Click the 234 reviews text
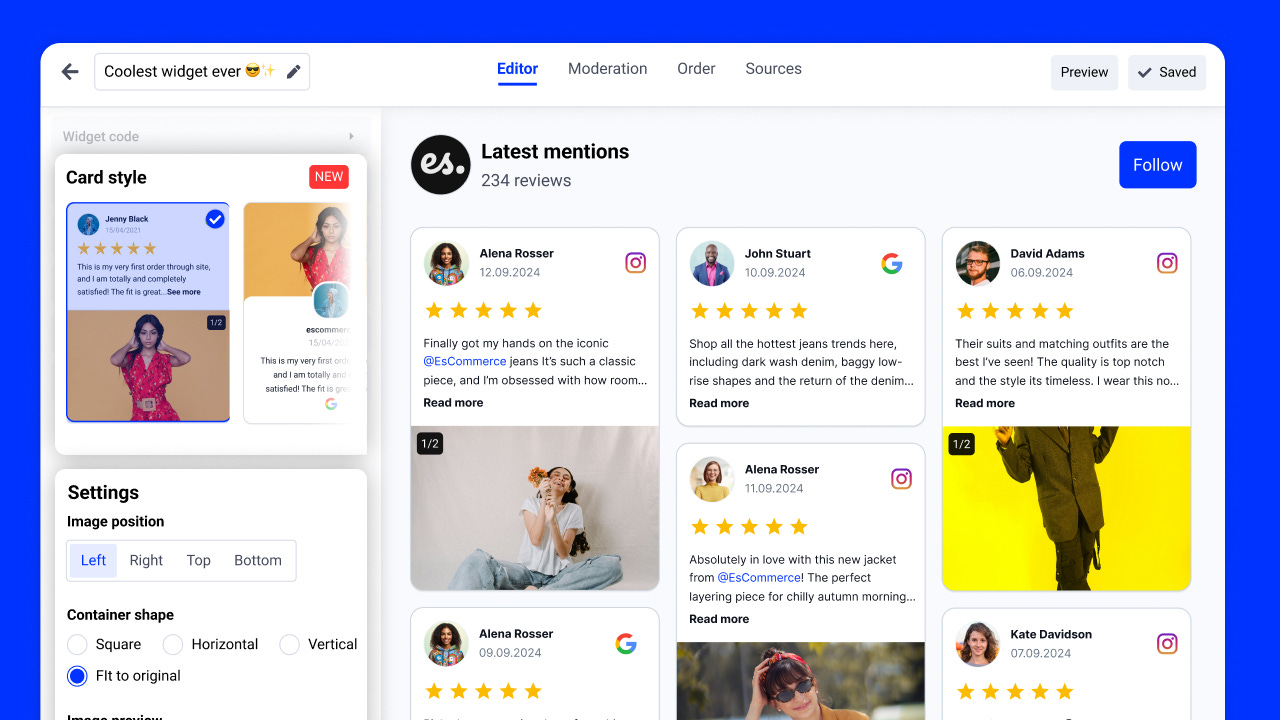1280x720 pixels. (x=526, y=181)
